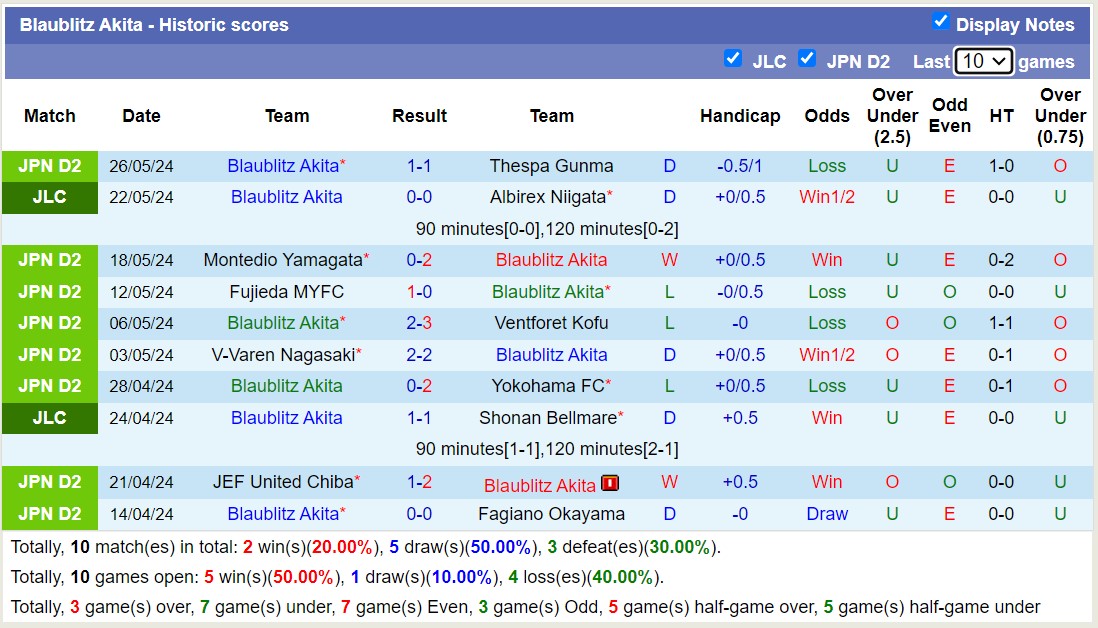Click JPN D2 badge for 26/05/24 match
This screenshot has width=1098, height=628.
[x=50, y=166]
